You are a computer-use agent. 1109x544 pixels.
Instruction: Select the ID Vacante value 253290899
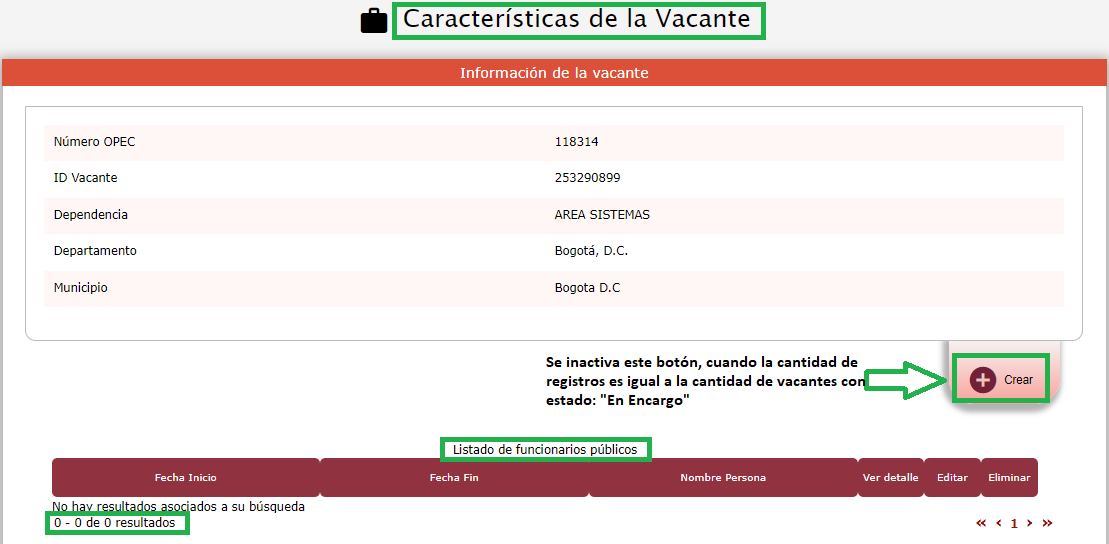[586, 178]
